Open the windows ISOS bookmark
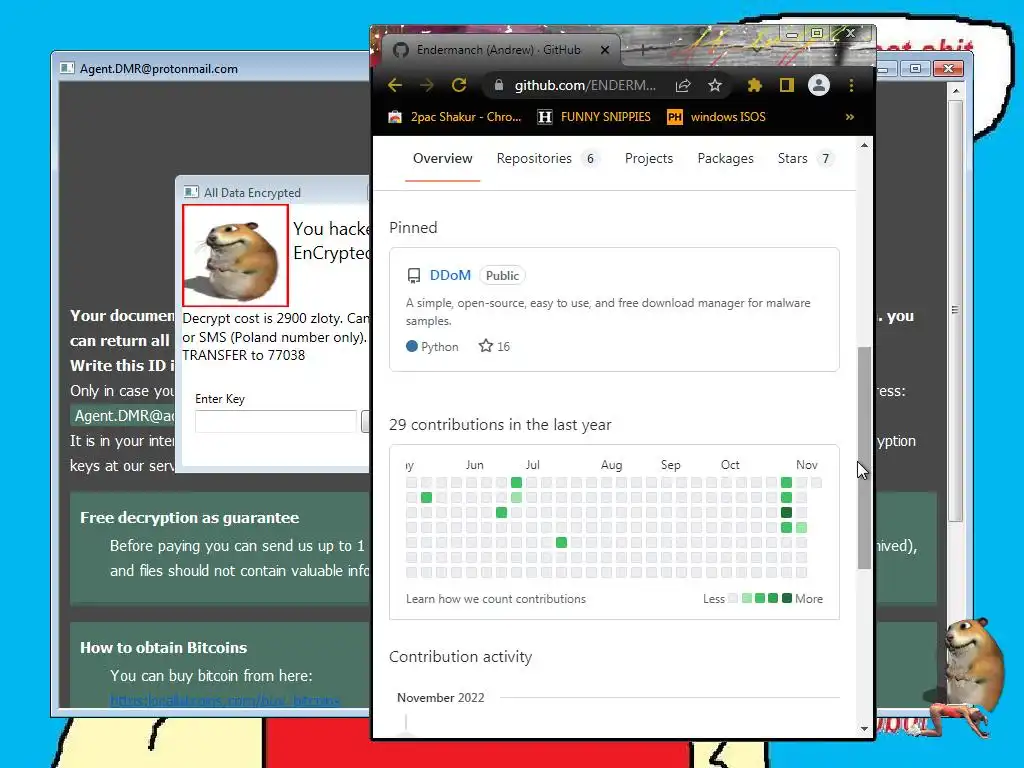This screenshot has height=768, width=1024. tap(716, 117)
